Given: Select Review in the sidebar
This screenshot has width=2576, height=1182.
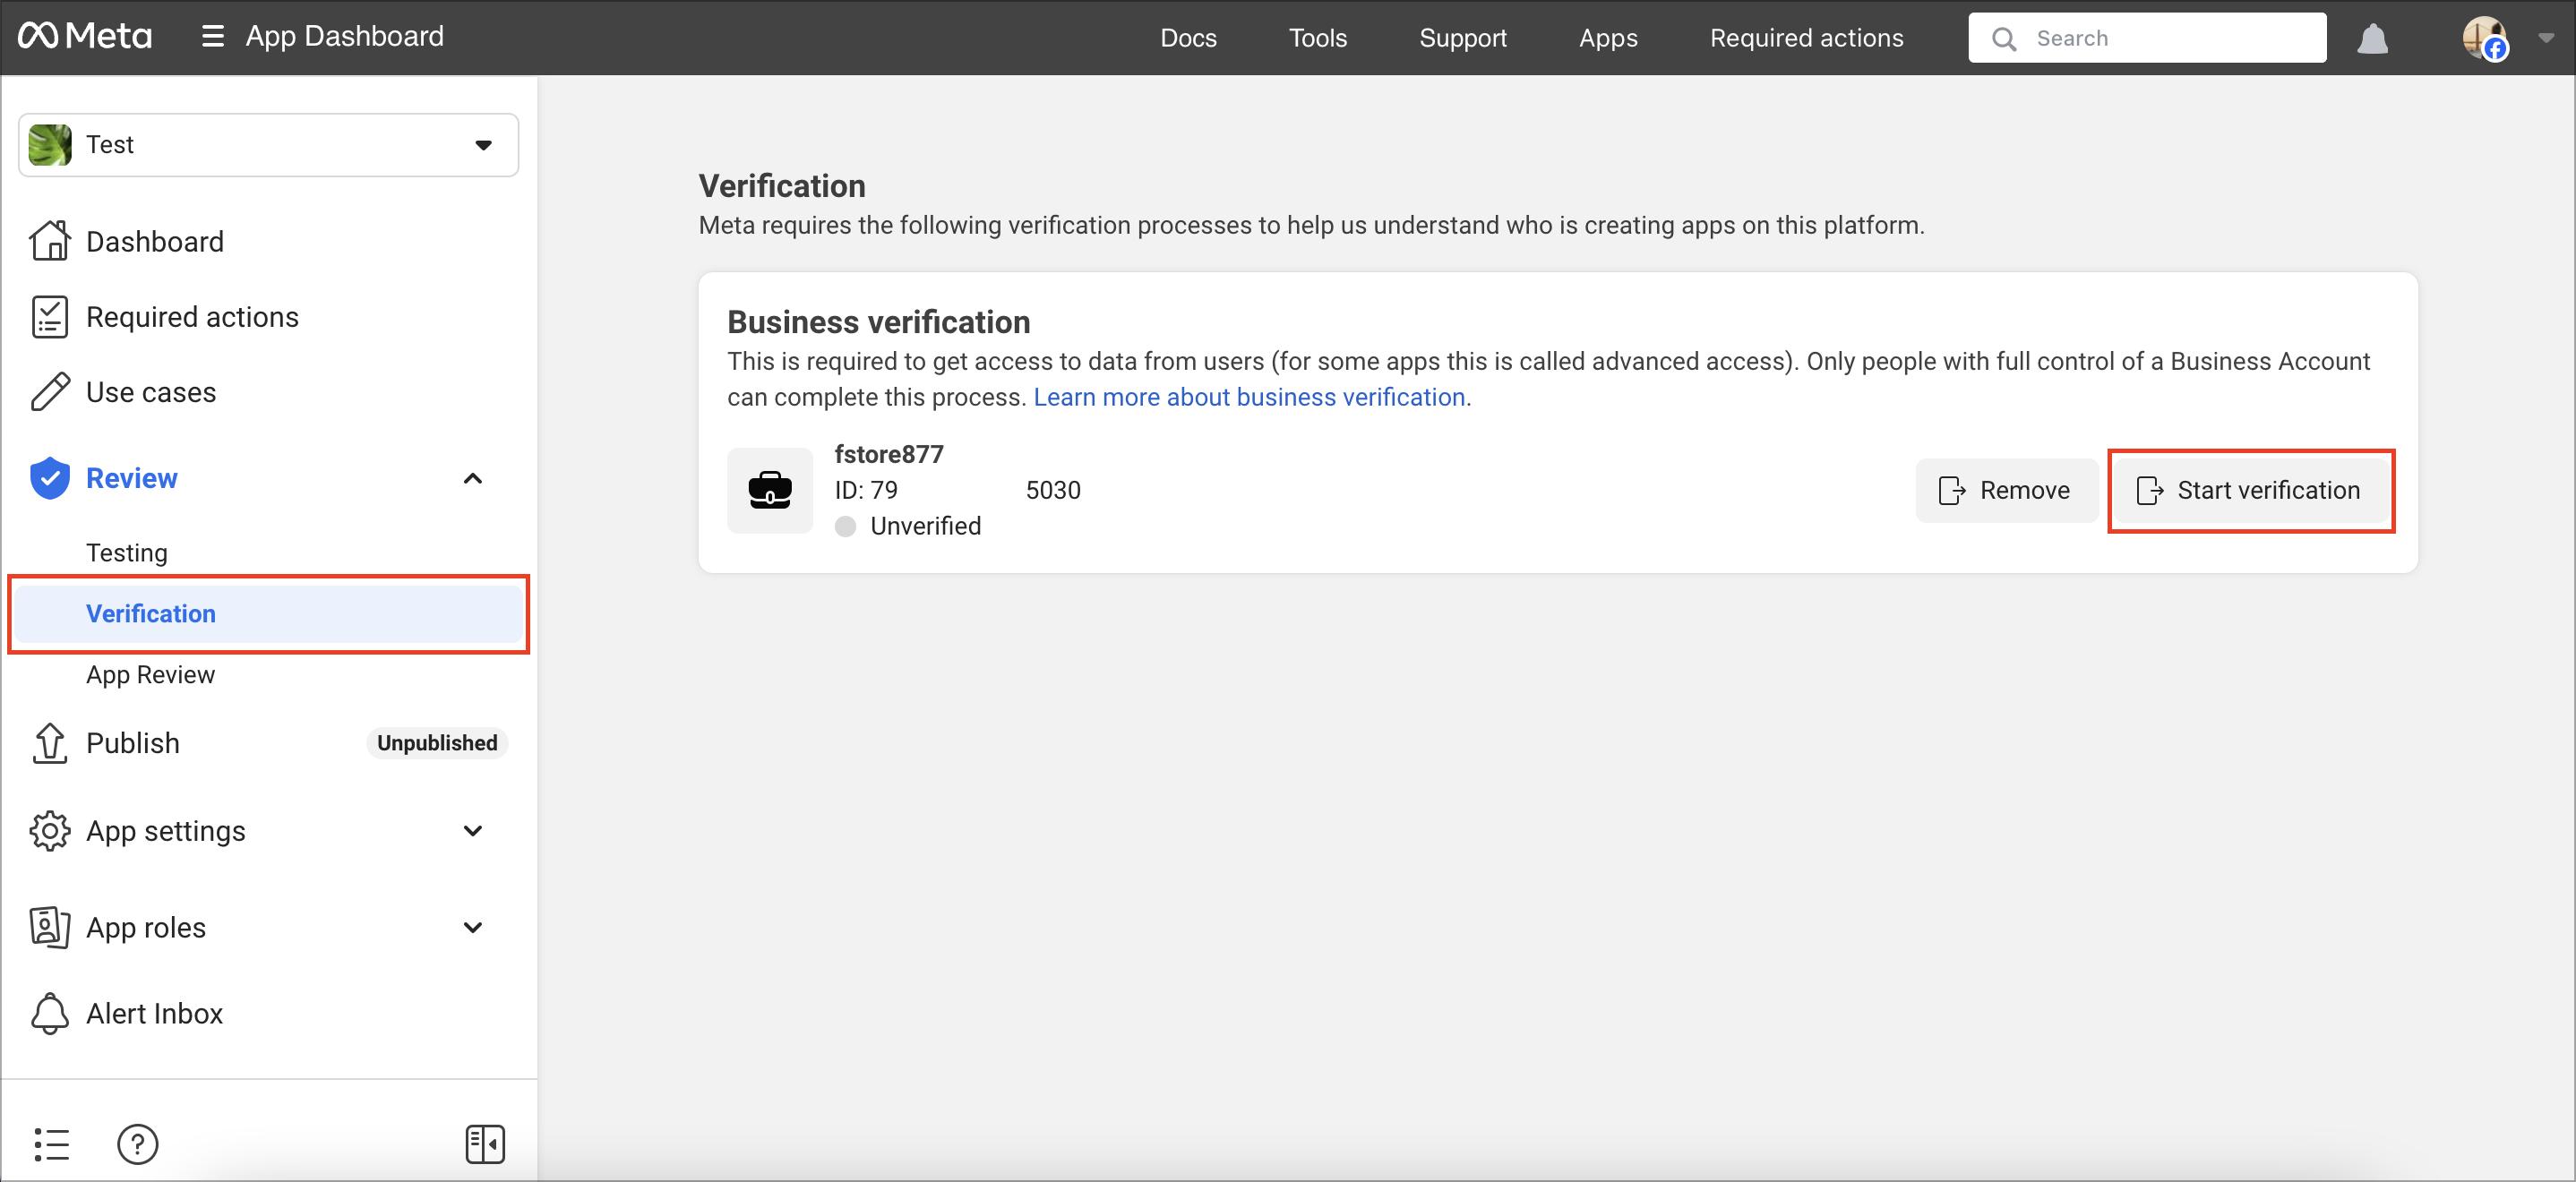Looking at the screenshot, I should click(x=132, y=478).
